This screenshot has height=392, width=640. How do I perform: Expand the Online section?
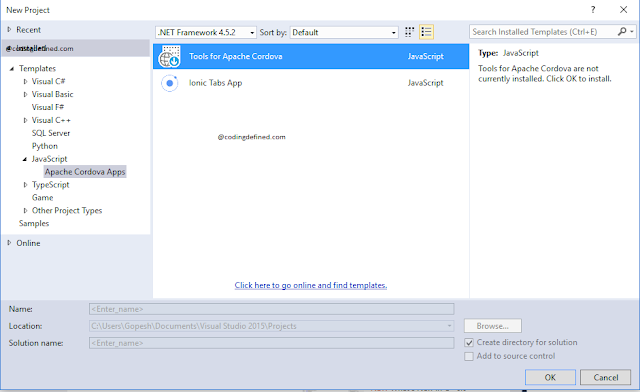[9, 243]
